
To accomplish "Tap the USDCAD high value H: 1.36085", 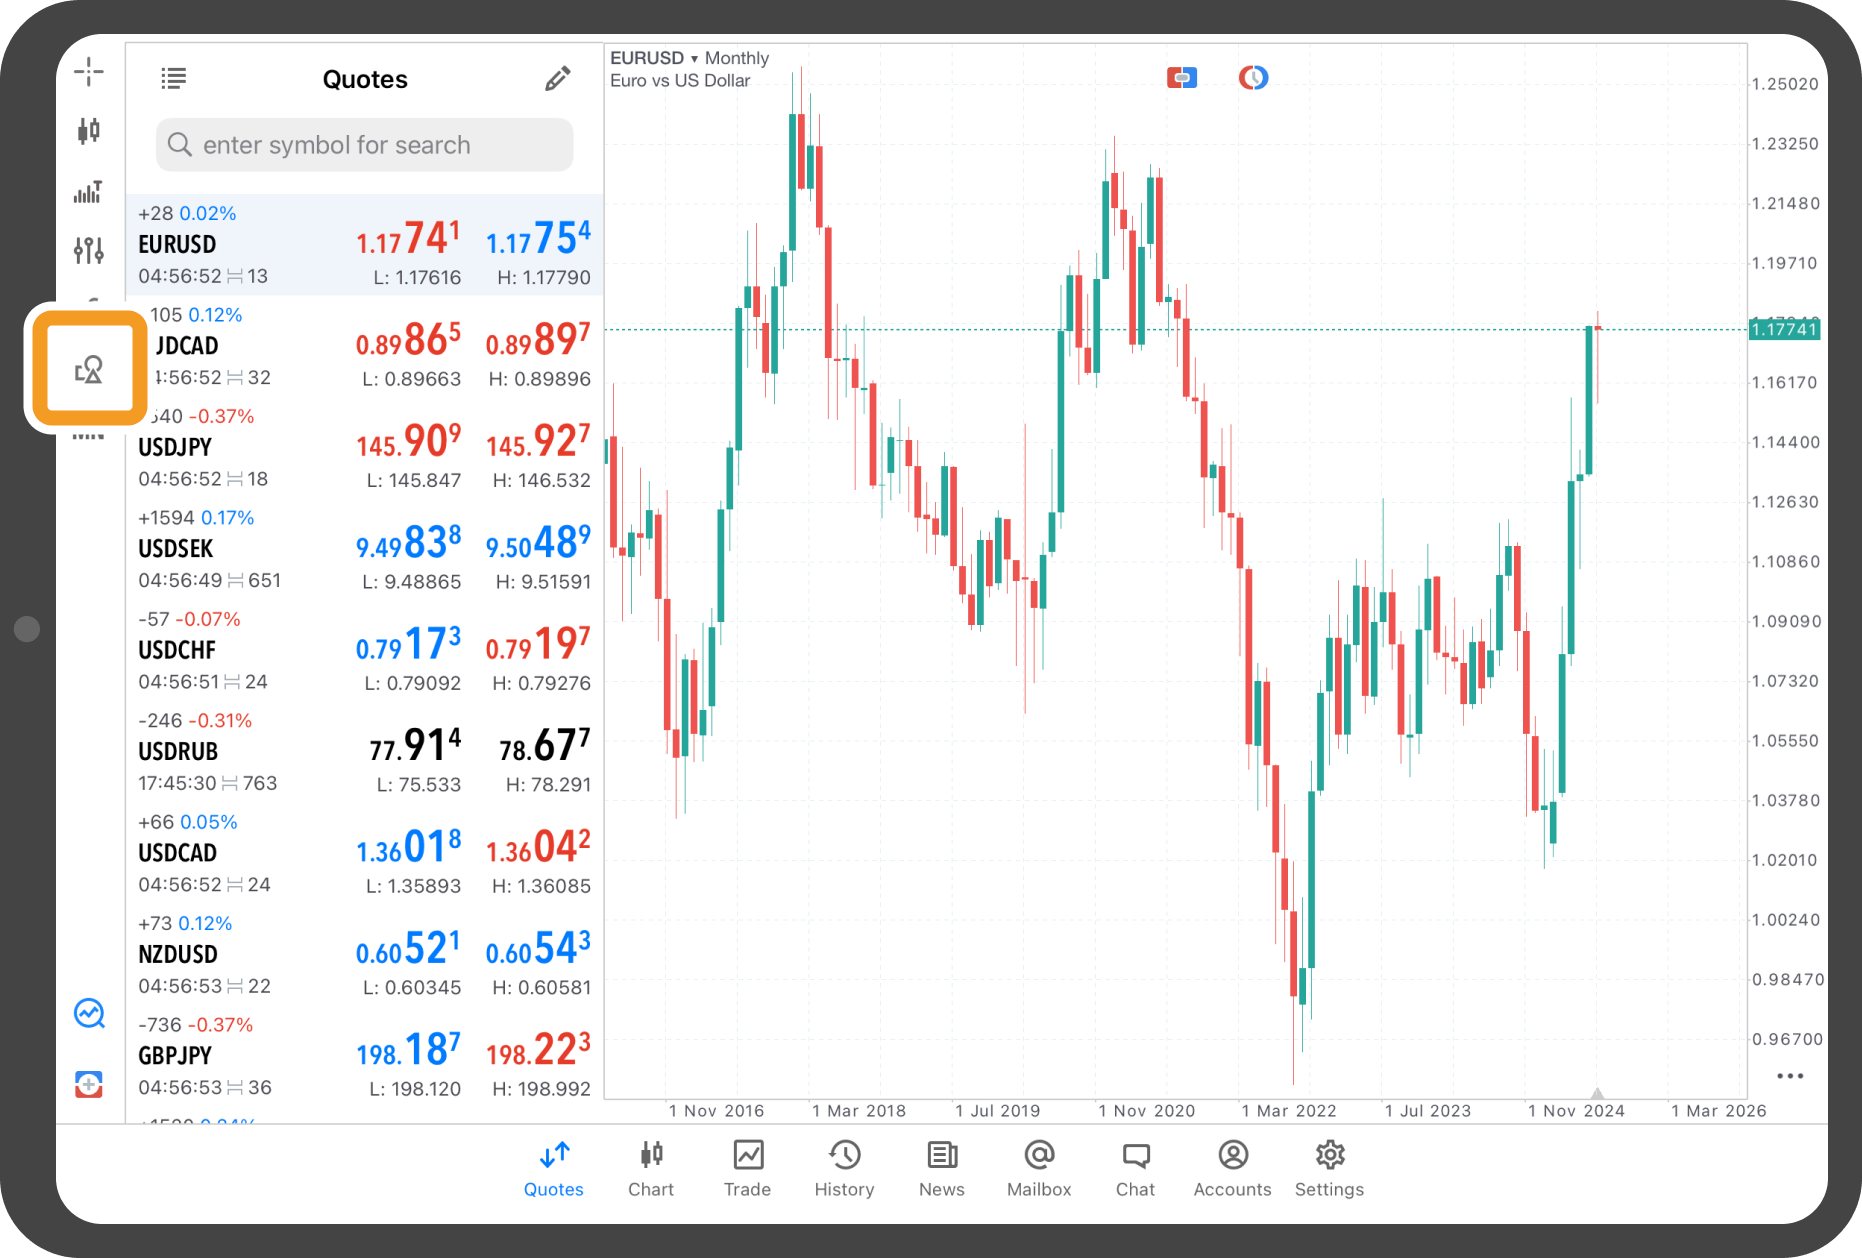I will tap(541, 886).
